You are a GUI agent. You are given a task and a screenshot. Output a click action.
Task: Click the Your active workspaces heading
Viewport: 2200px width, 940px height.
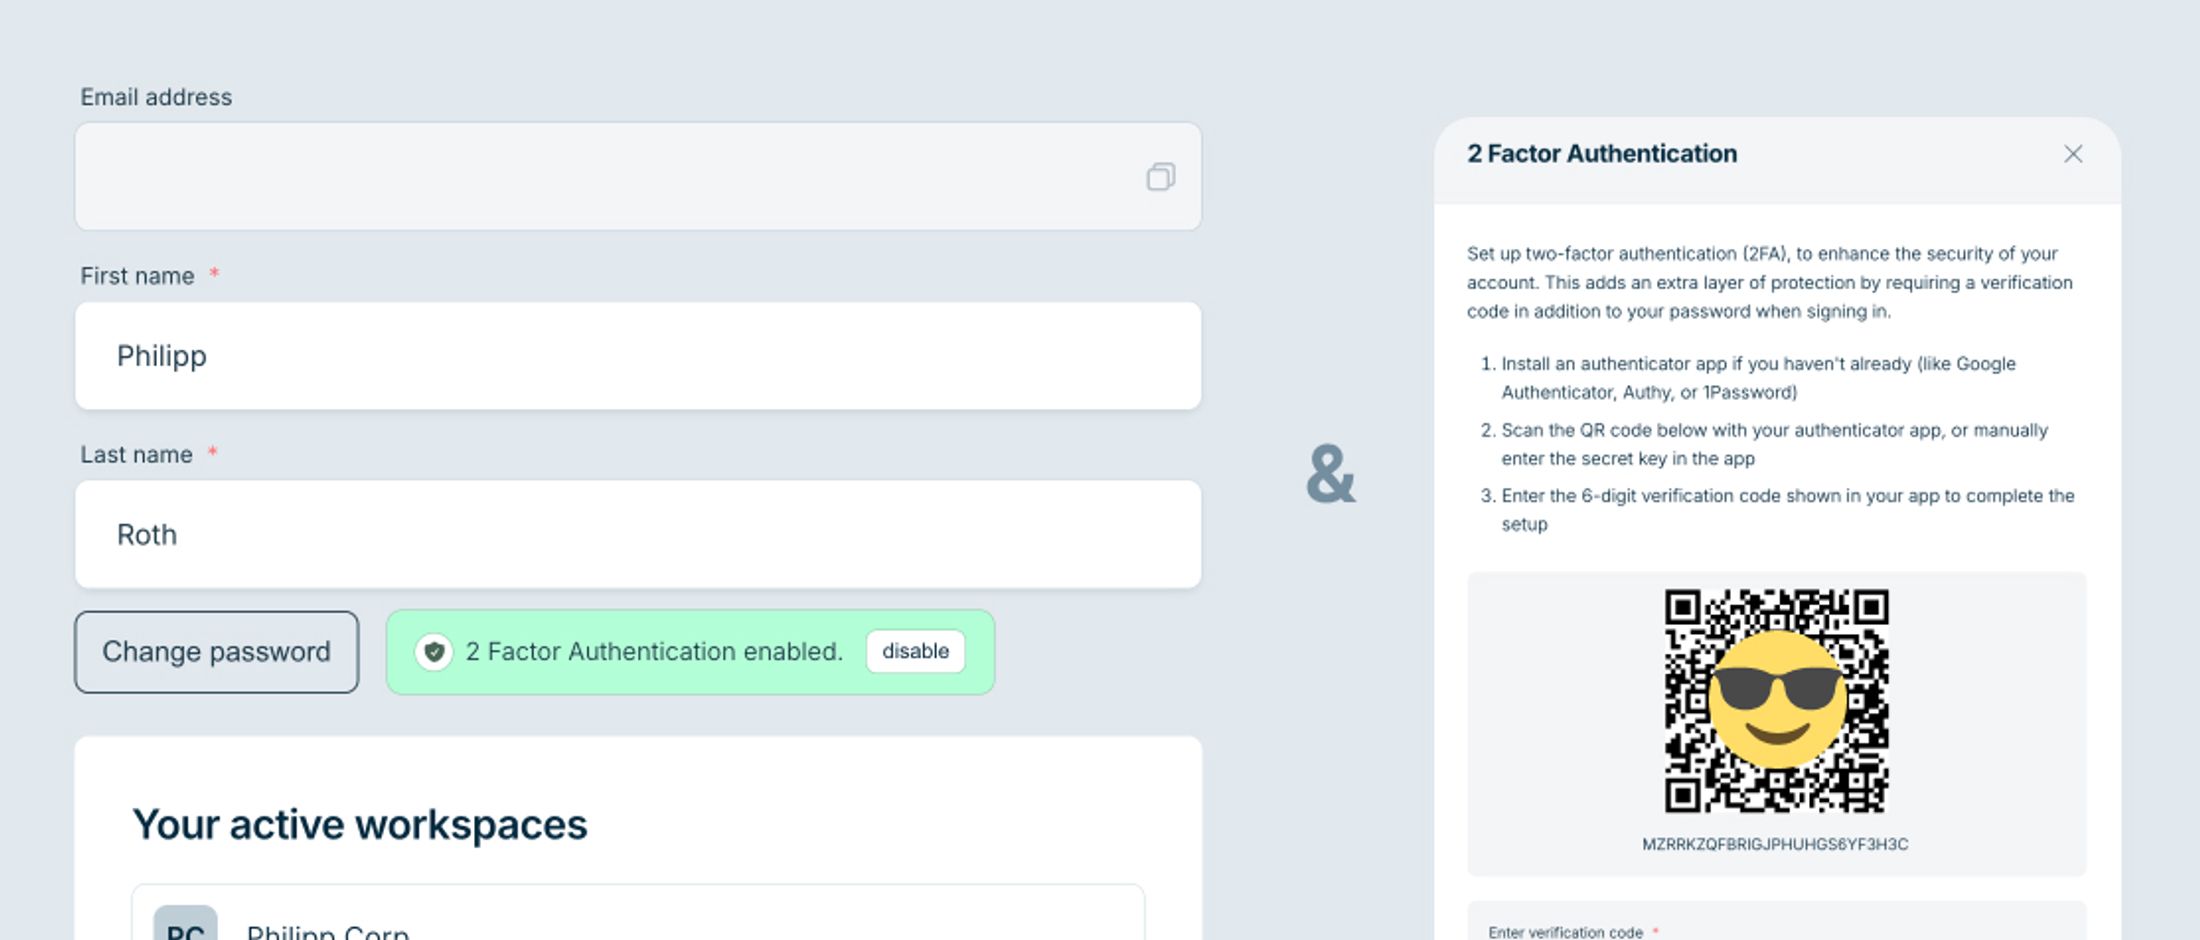click(x=361, y=824)
